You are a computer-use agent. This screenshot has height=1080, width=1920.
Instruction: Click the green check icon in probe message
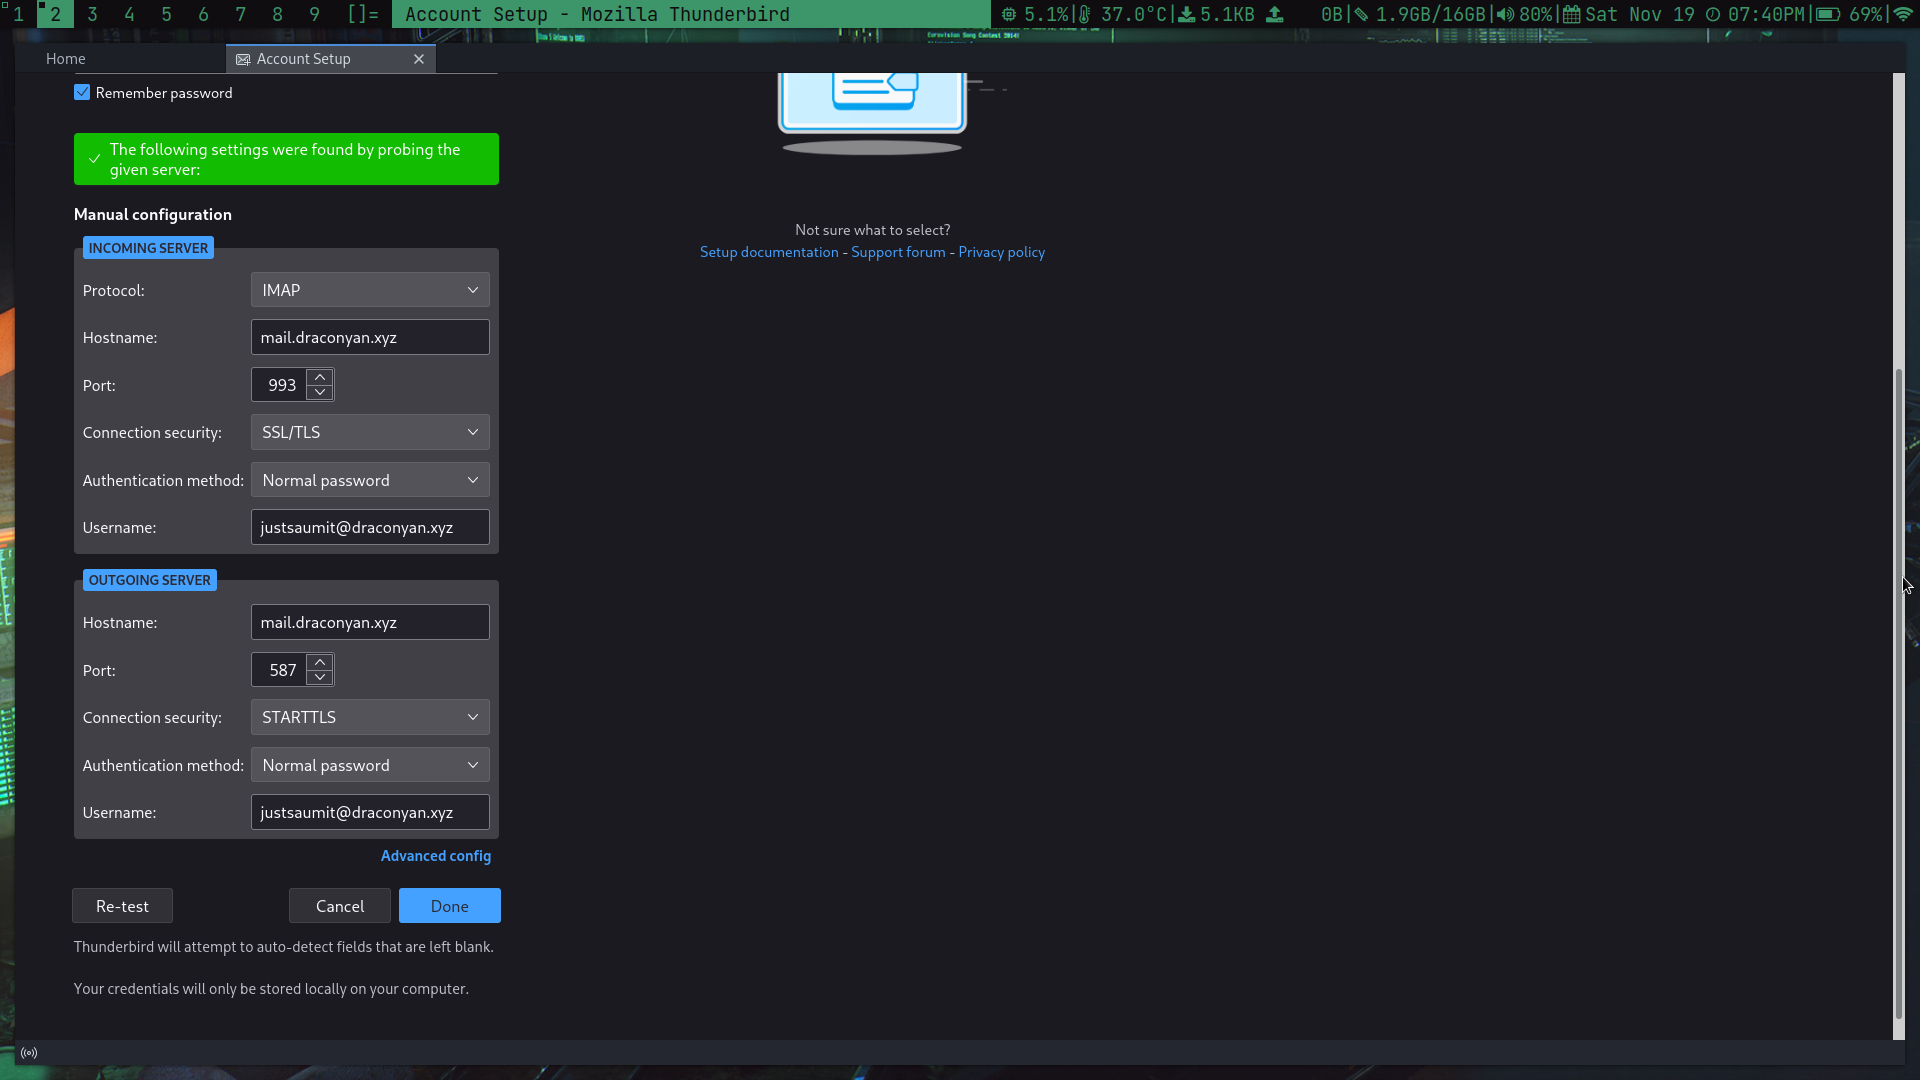click(94, 159)
